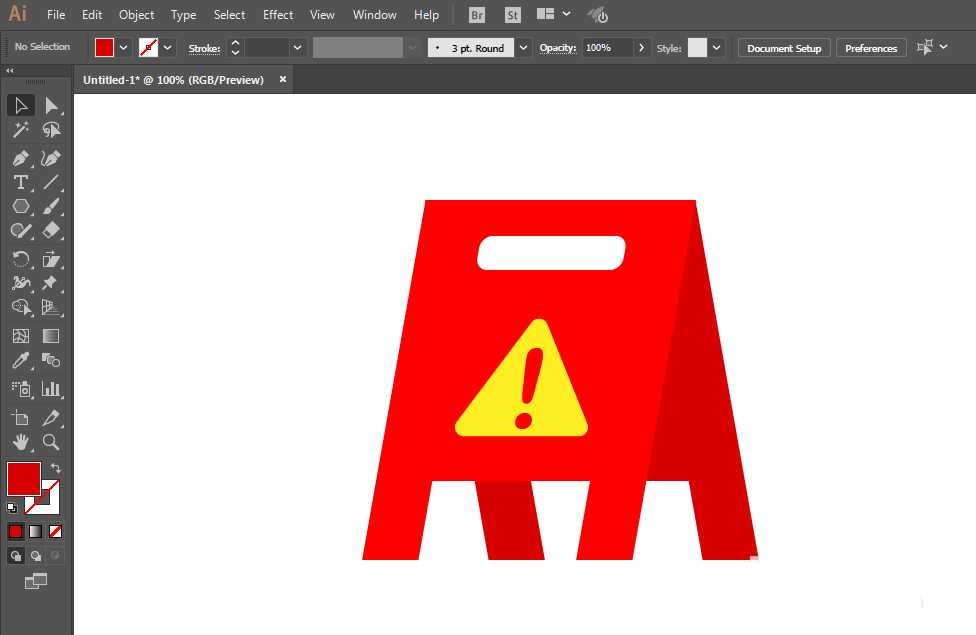
Task: Select the Eraser tool
Action: click(51, 230)
